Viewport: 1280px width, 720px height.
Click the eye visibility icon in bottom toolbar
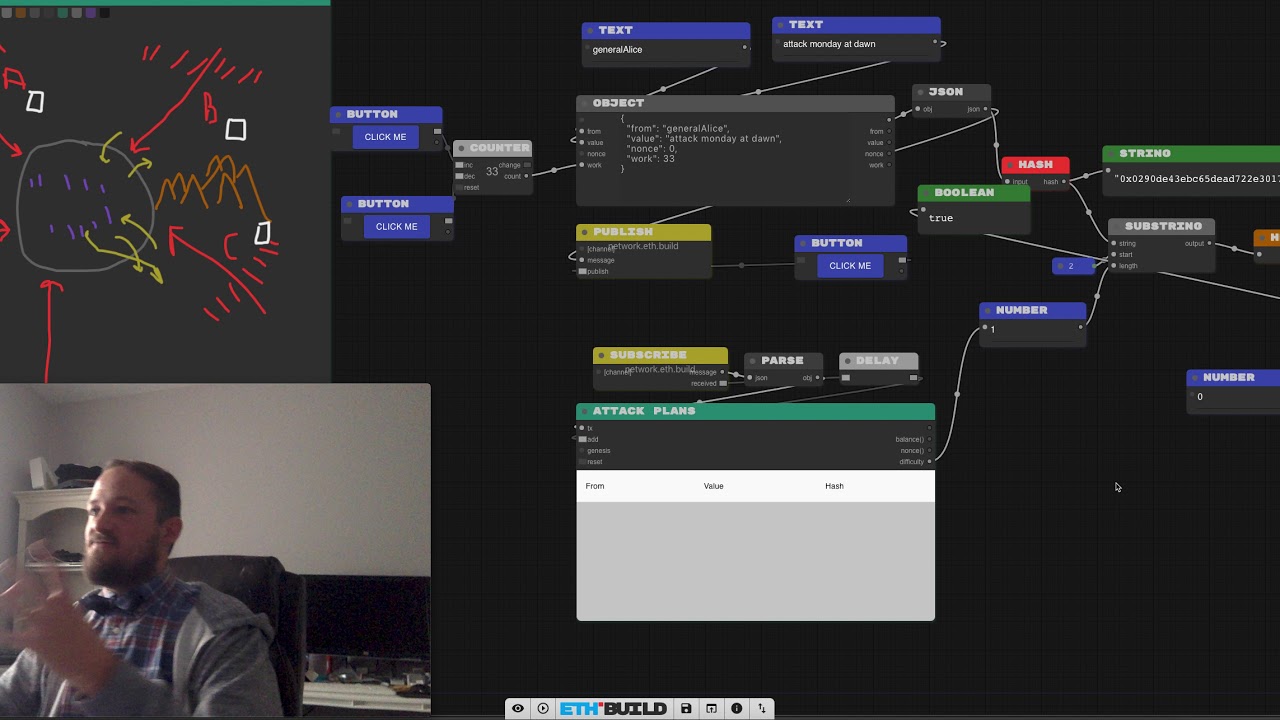[518, 708]
